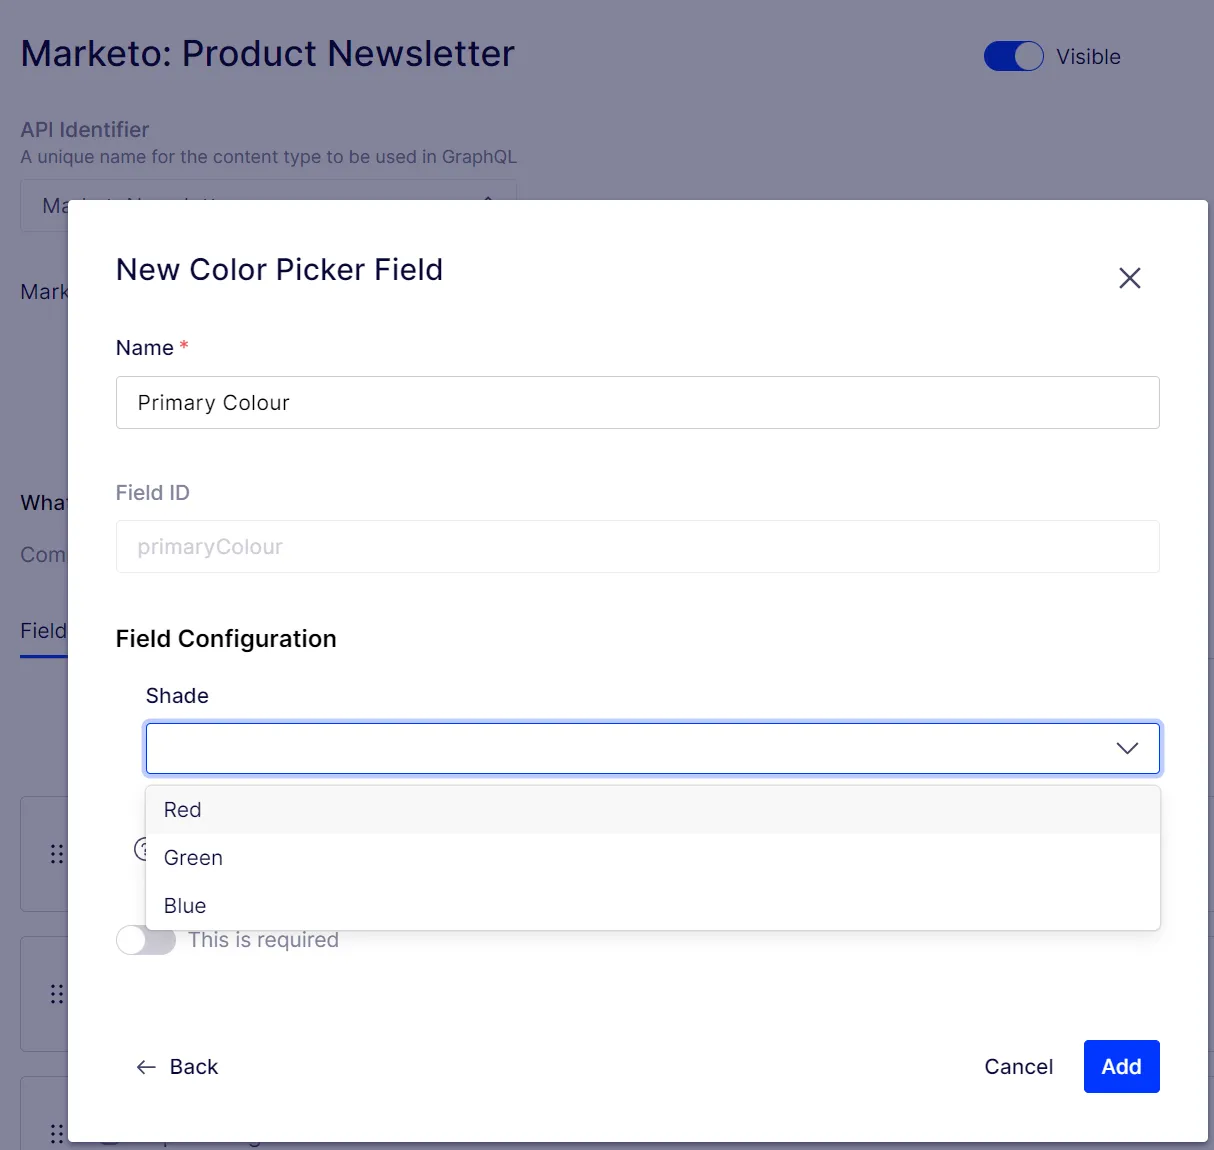Click the Name input containing Primary Colour
Screen dimensions: 1214x1150
[637, 402]
